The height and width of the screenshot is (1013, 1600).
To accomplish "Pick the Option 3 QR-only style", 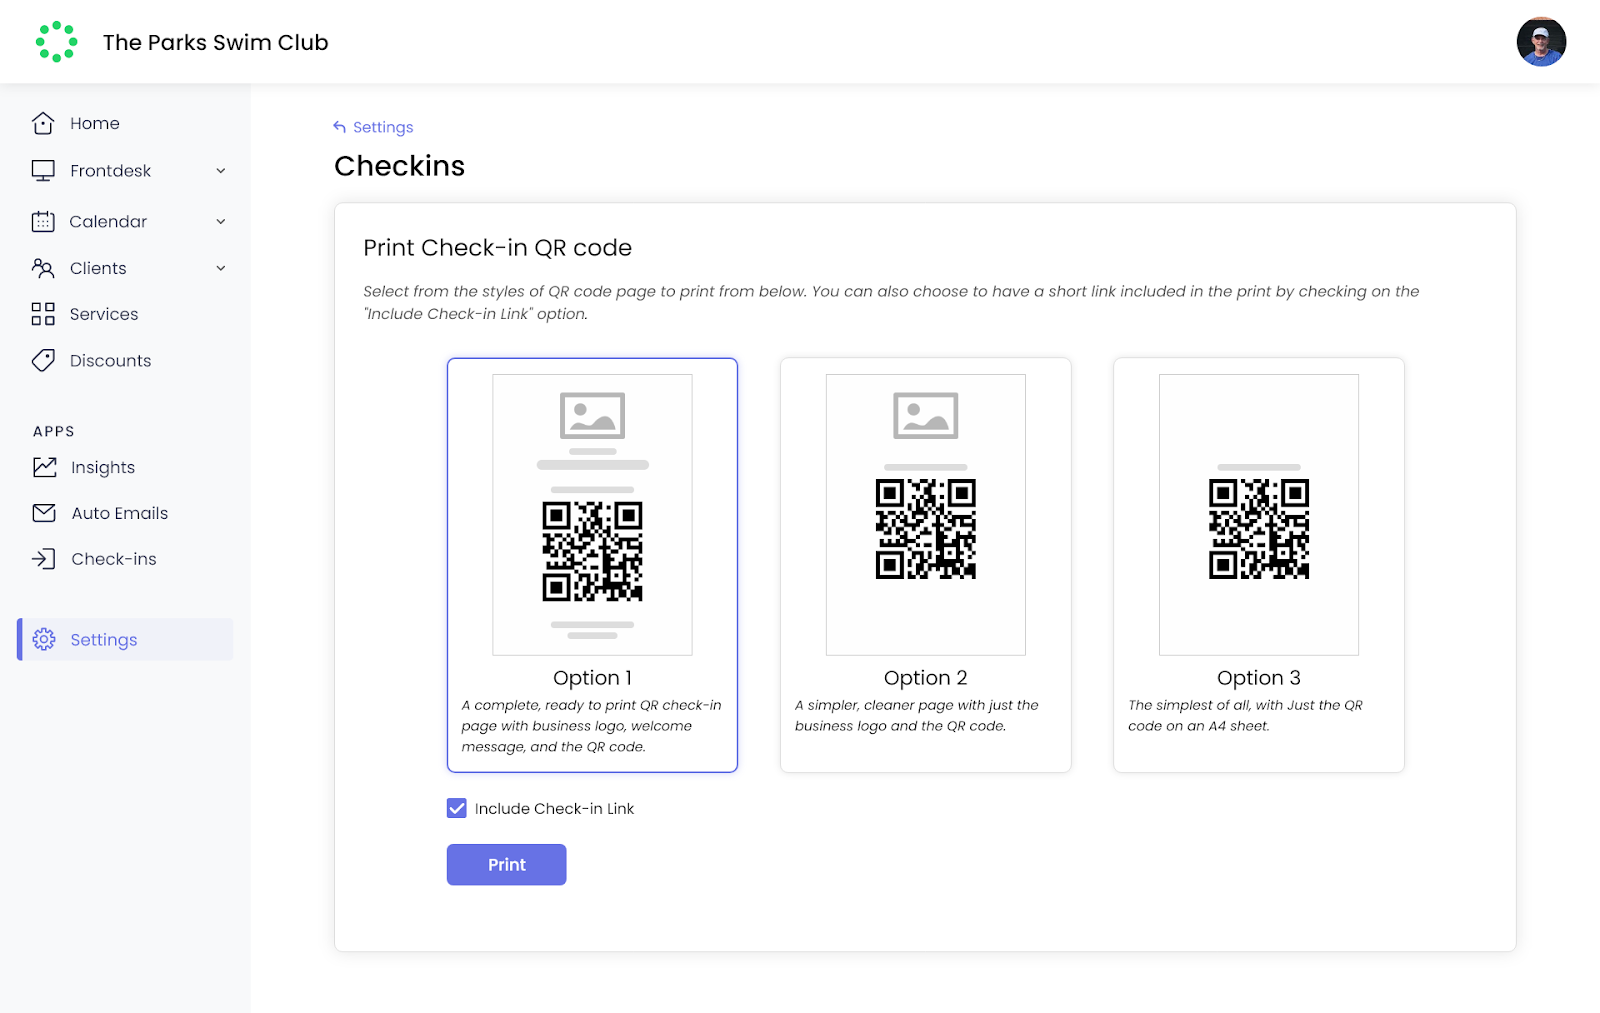I will tap(1258, 564).
